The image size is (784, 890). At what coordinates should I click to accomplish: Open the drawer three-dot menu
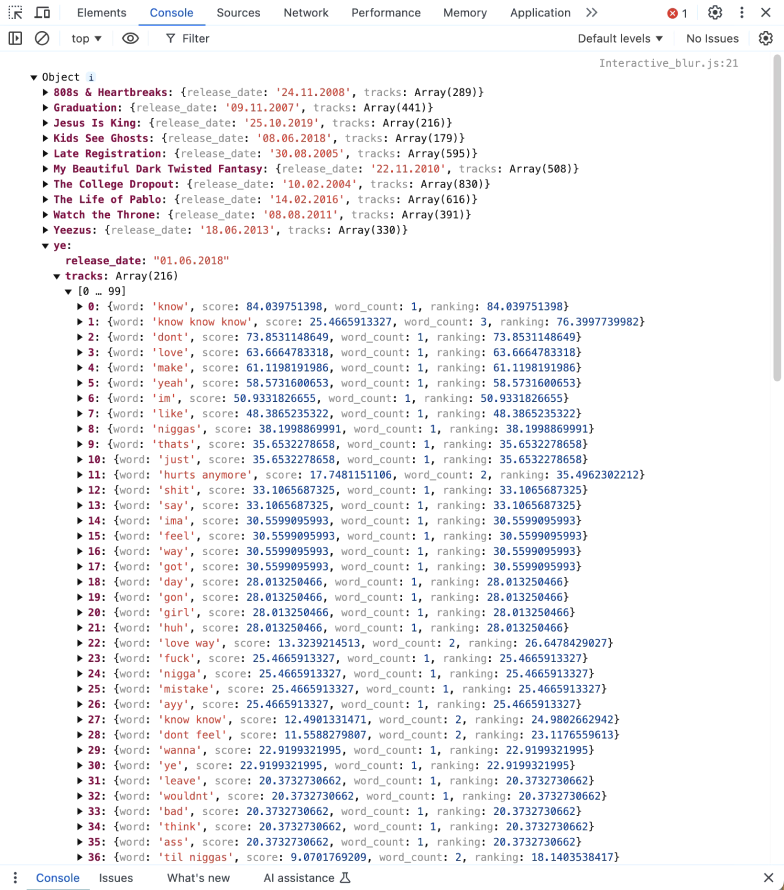[x=15, y=878]
